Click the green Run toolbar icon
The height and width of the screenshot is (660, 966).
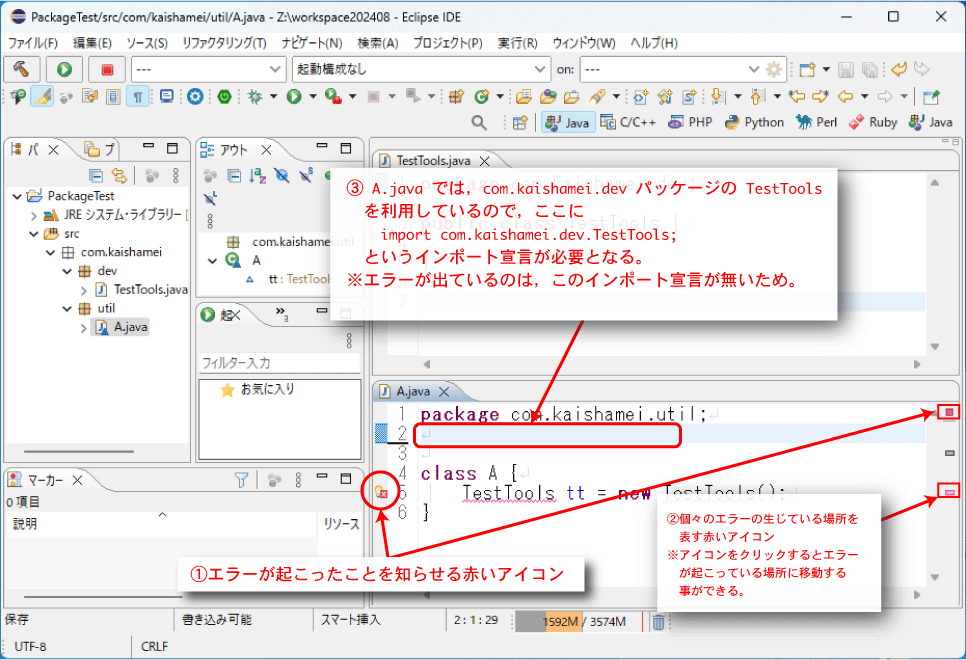tap(294, 96)
